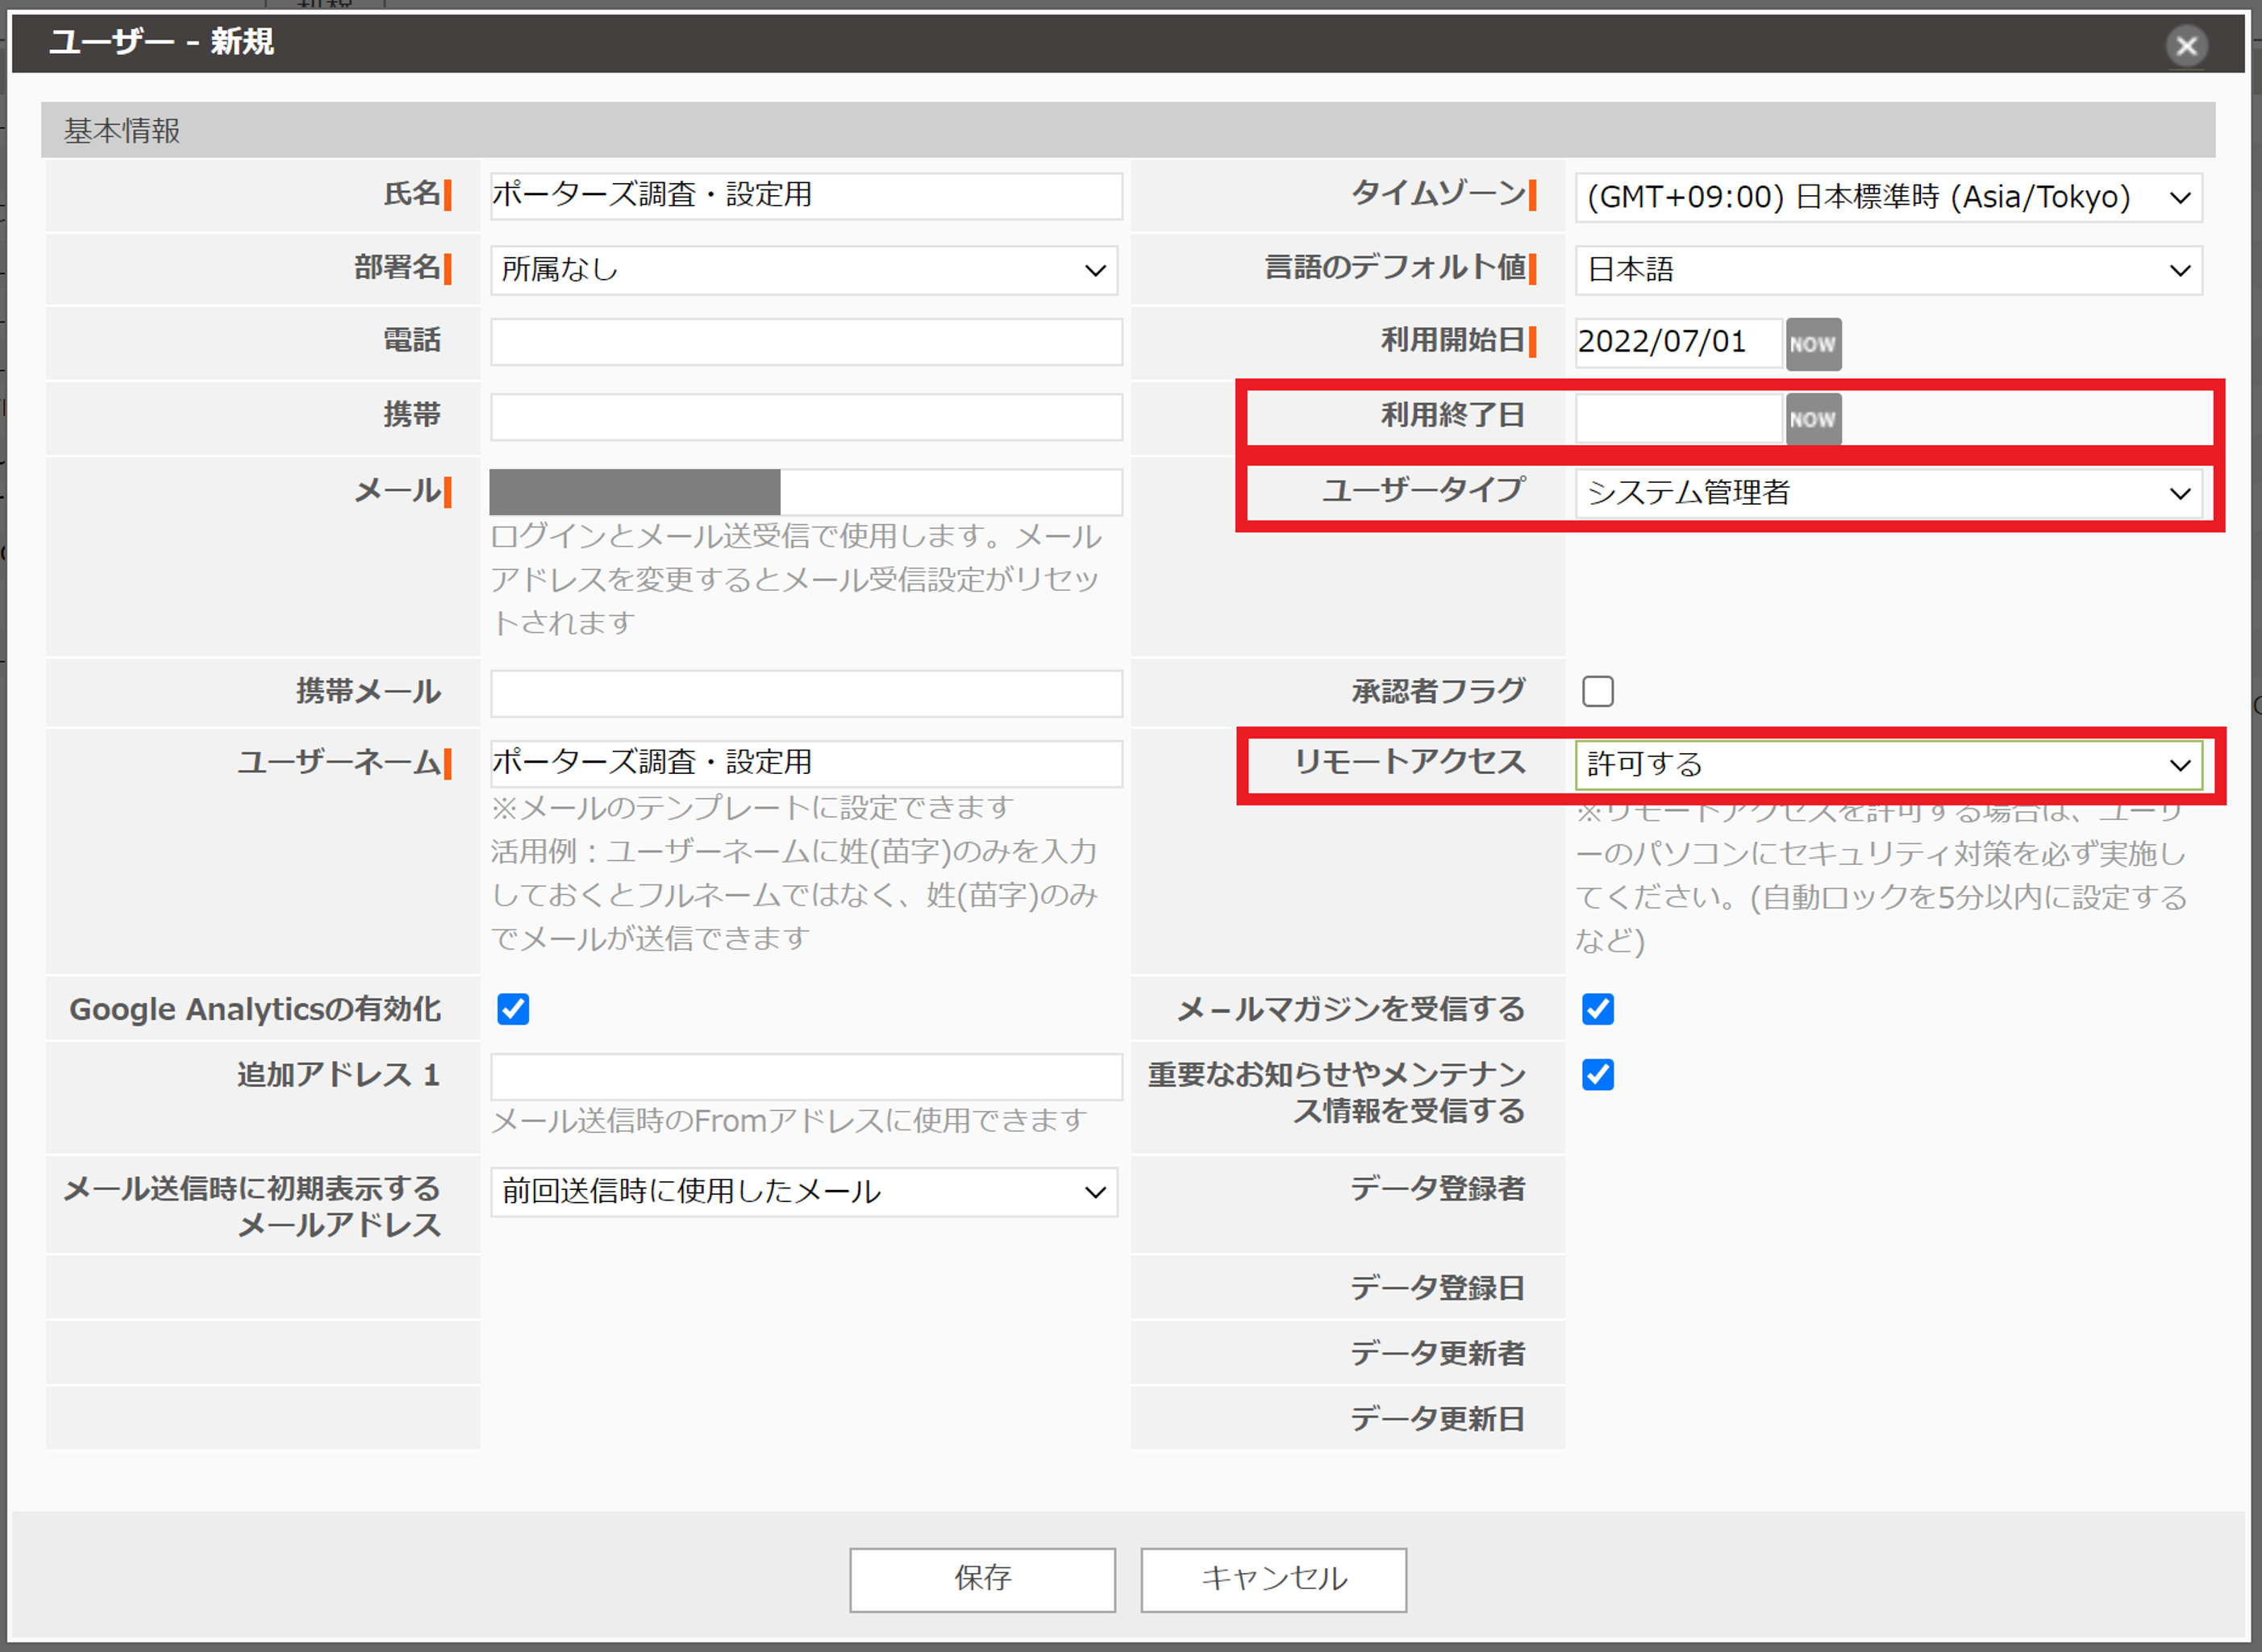Open 言語のデフォルト値 dropdown showing 日本語
The image size is (2262, 1652).
pyautogui.click(x=1888, y=270)
